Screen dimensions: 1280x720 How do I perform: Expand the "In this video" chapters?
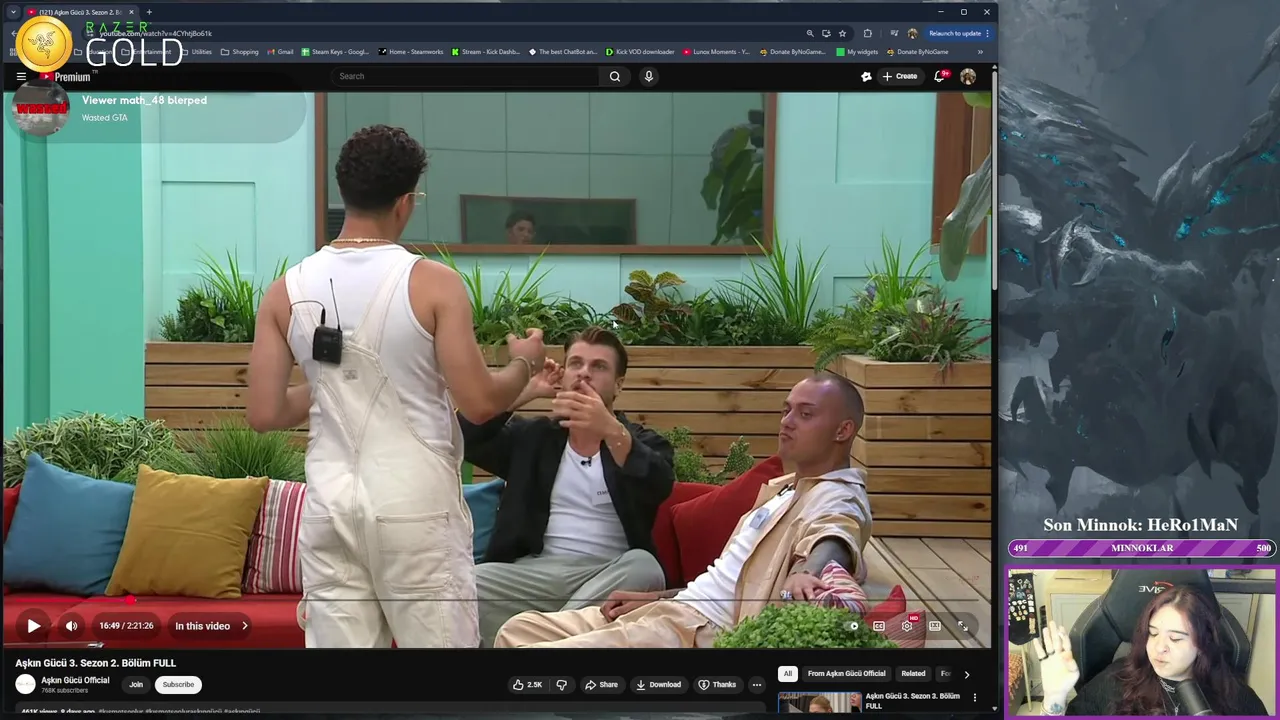[x=212, y=626]
